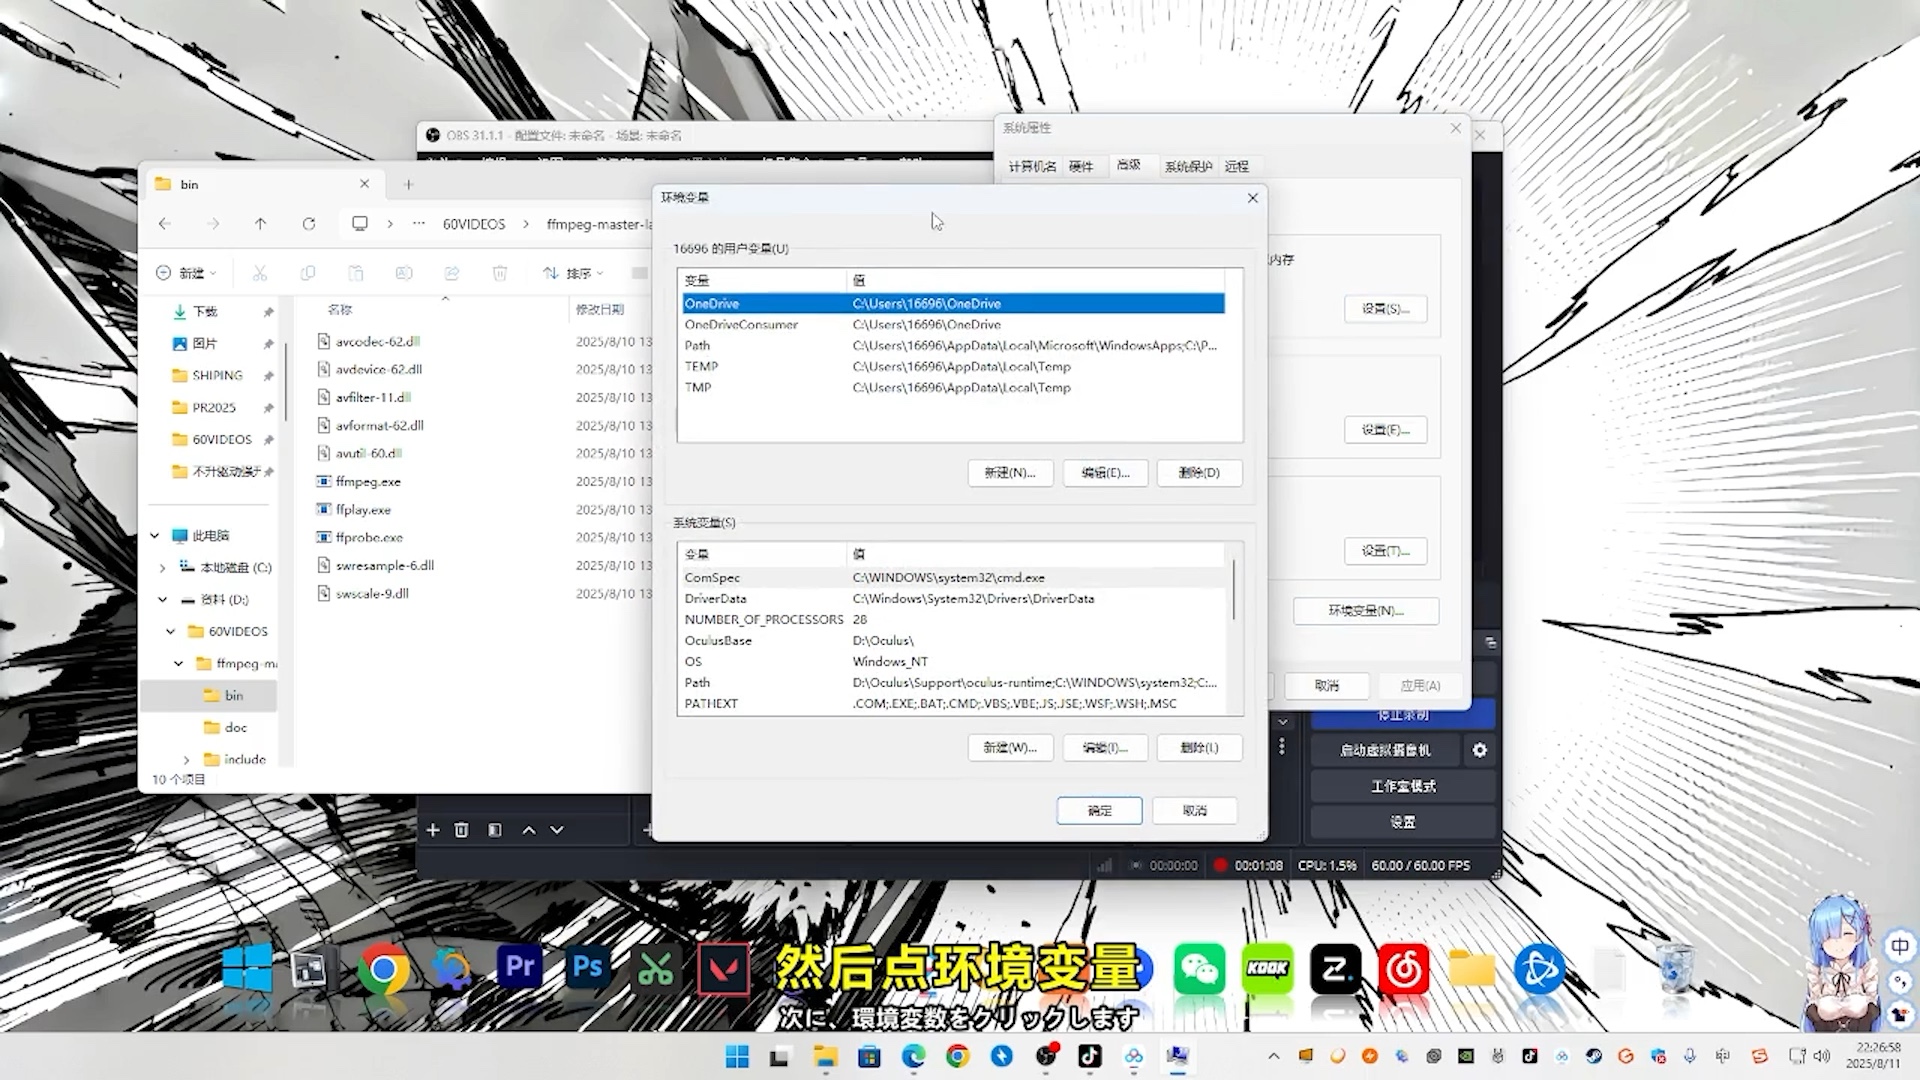
Task: Click Edit button for system variables
Action: (1104, 748)
